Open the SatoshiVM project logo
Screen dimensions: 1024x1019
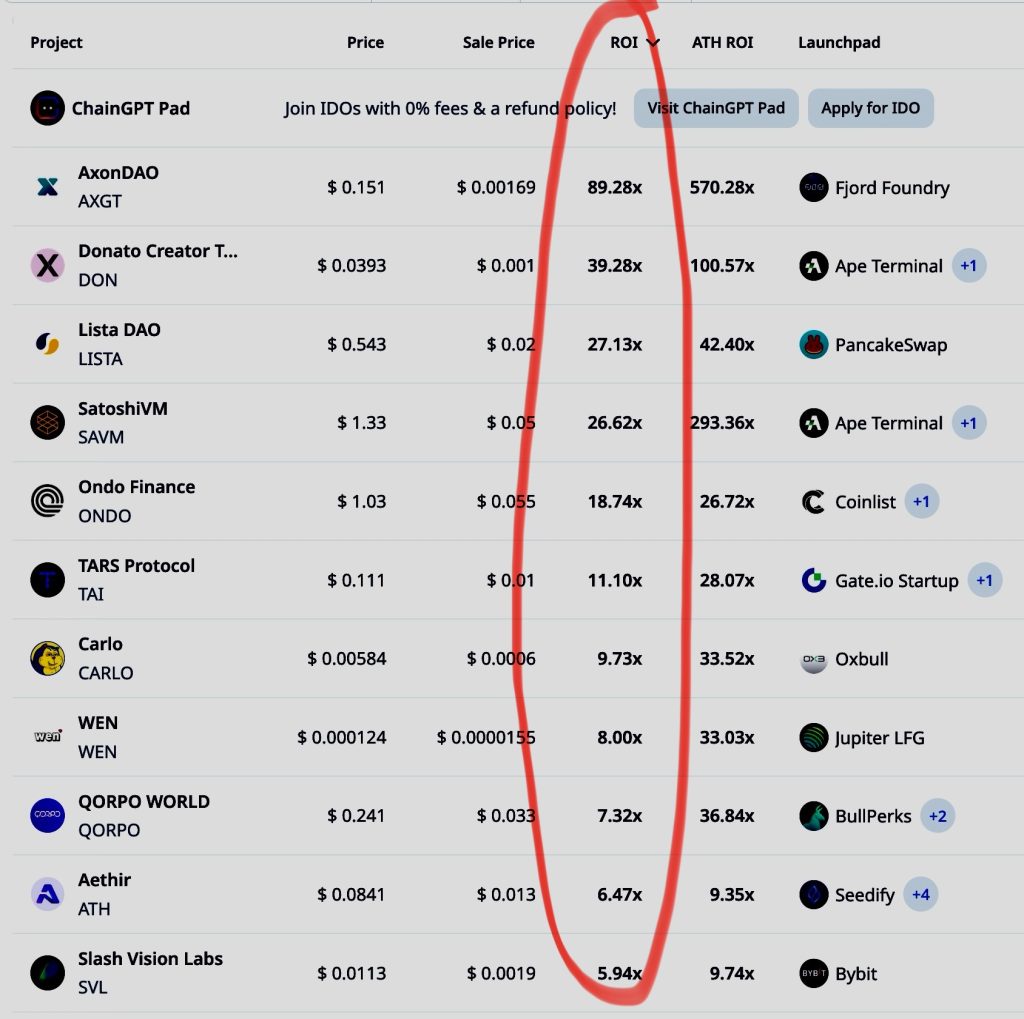(47, 423)
